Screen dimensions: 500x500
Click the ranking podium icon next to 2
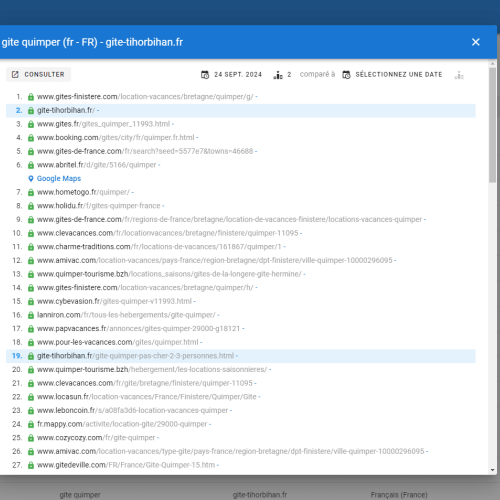pyautogui.click(x=278, y=75)
